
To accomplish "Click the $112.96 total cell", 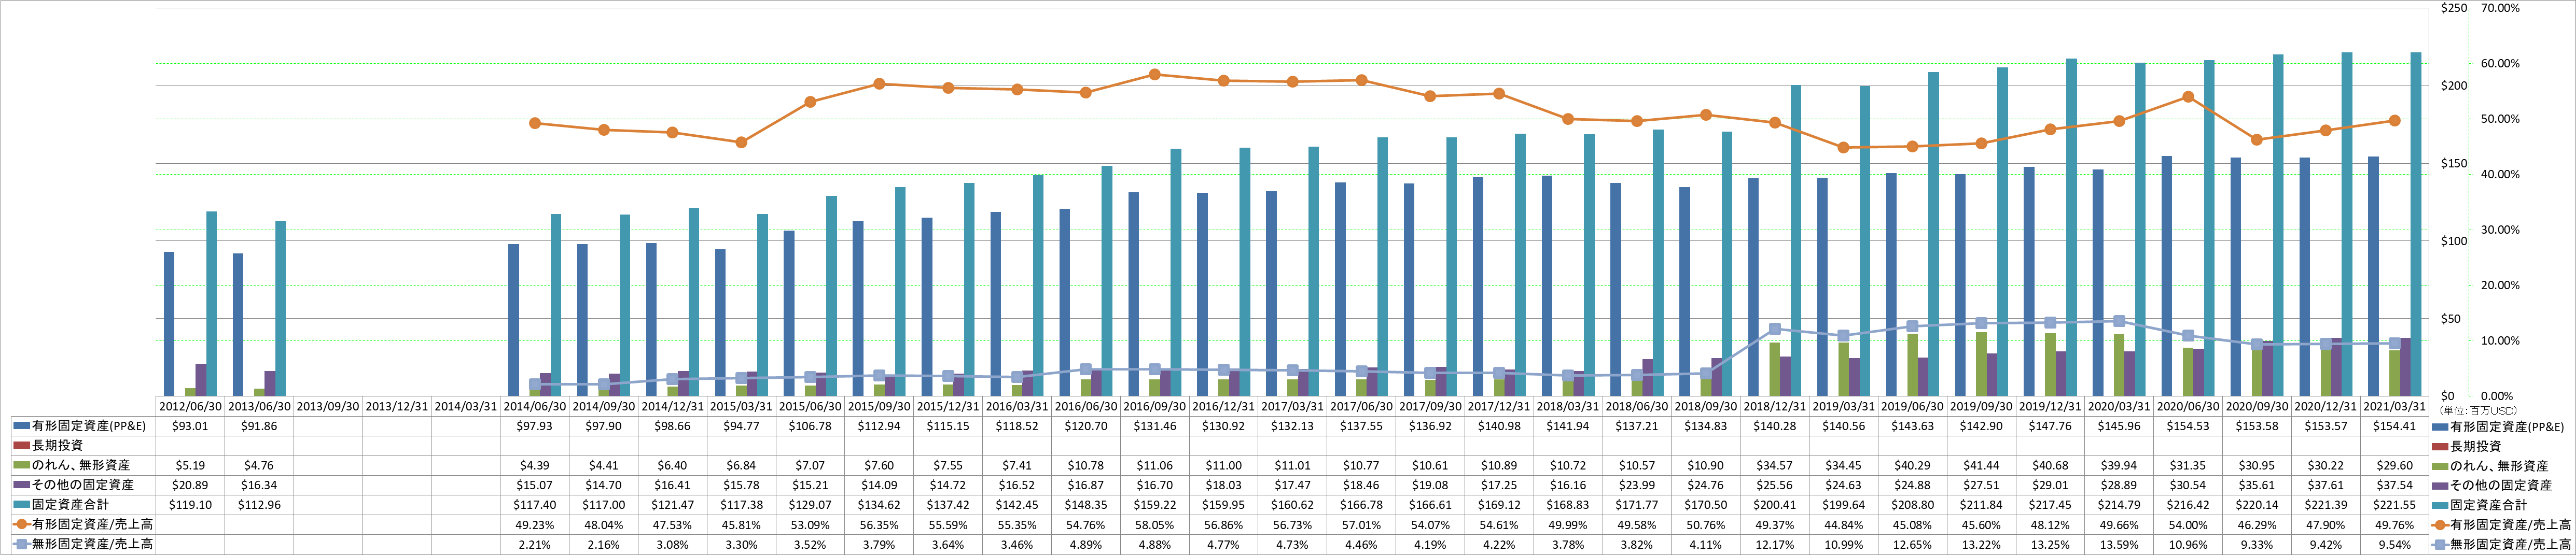I will click(x=259, y=505).
